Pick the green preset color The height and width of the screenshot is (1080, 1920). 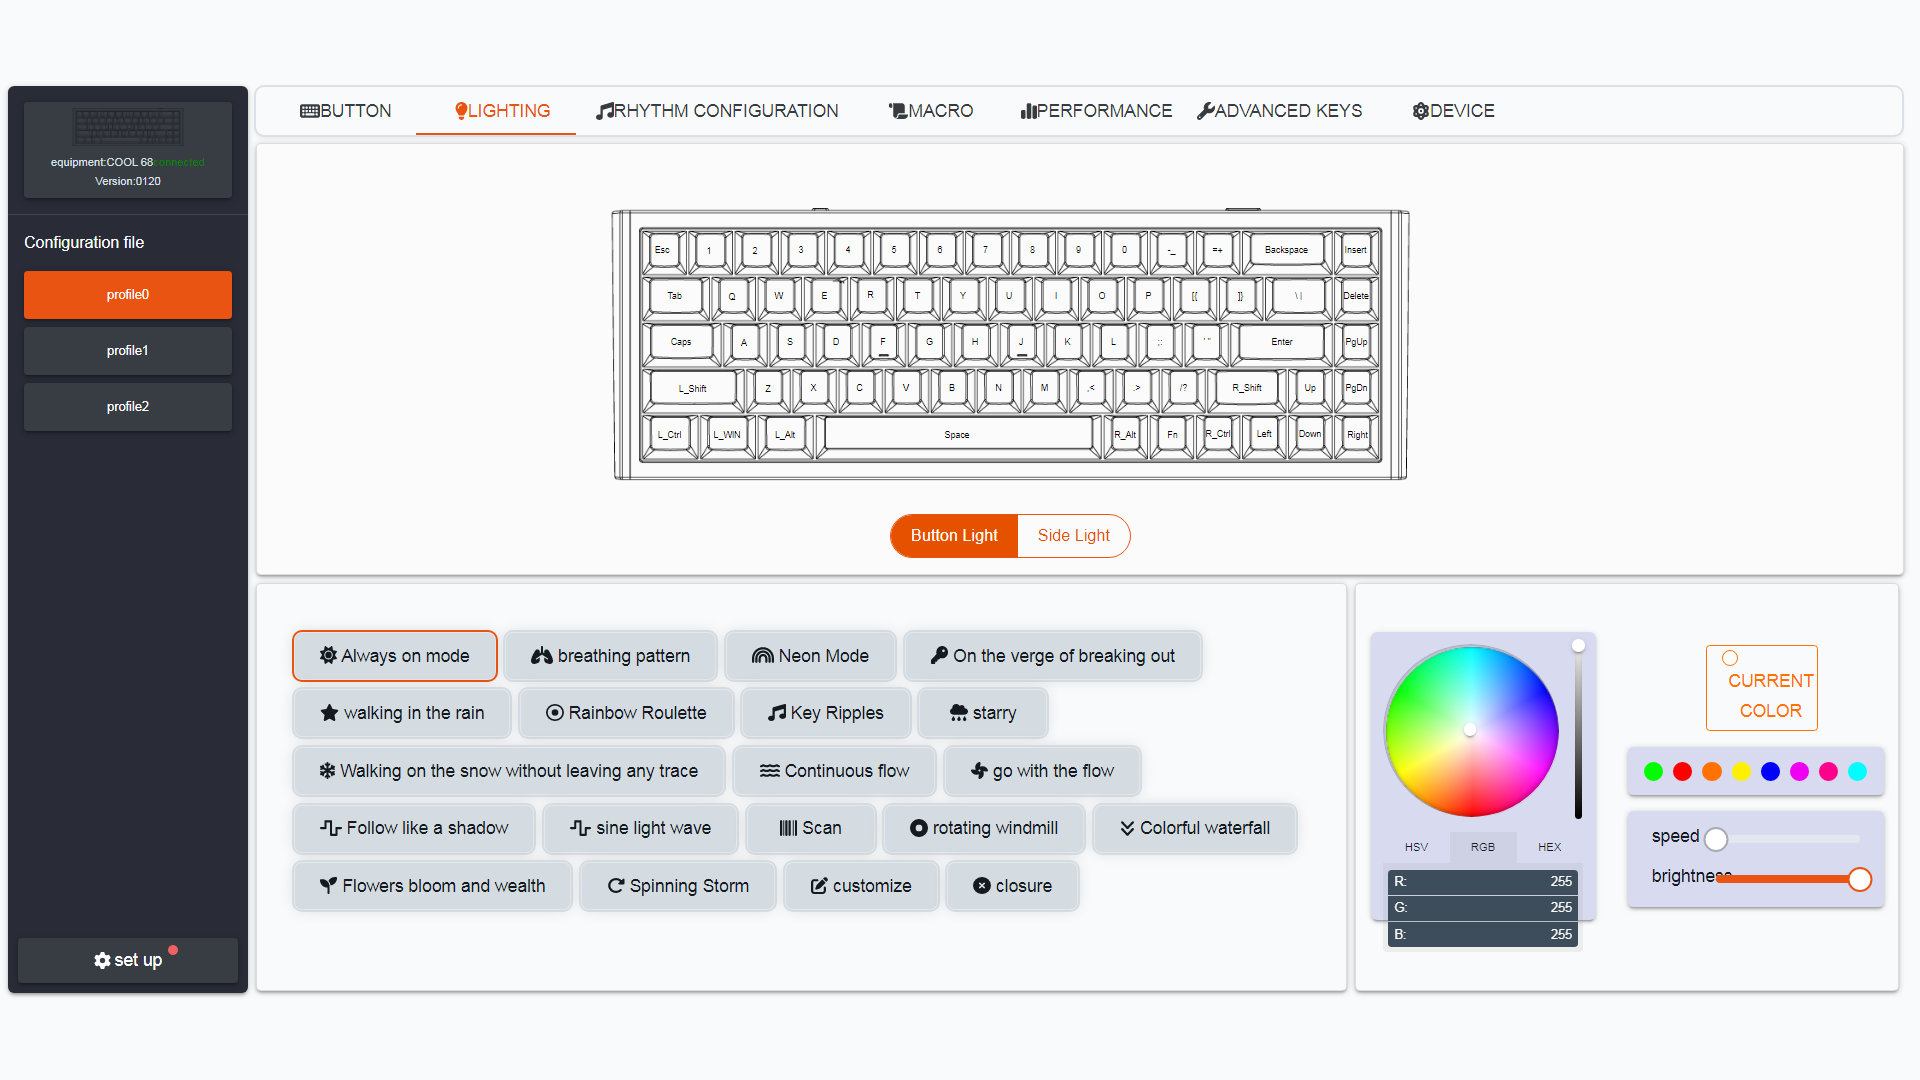tap(1653, 771)
